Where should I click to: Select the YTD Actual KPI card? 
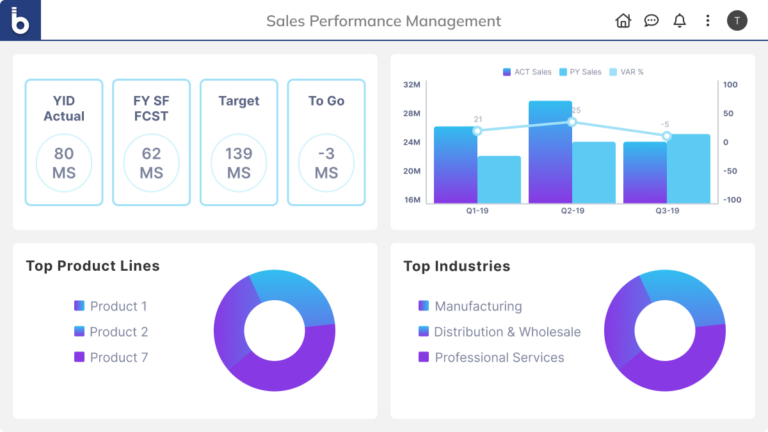[64, 142]
